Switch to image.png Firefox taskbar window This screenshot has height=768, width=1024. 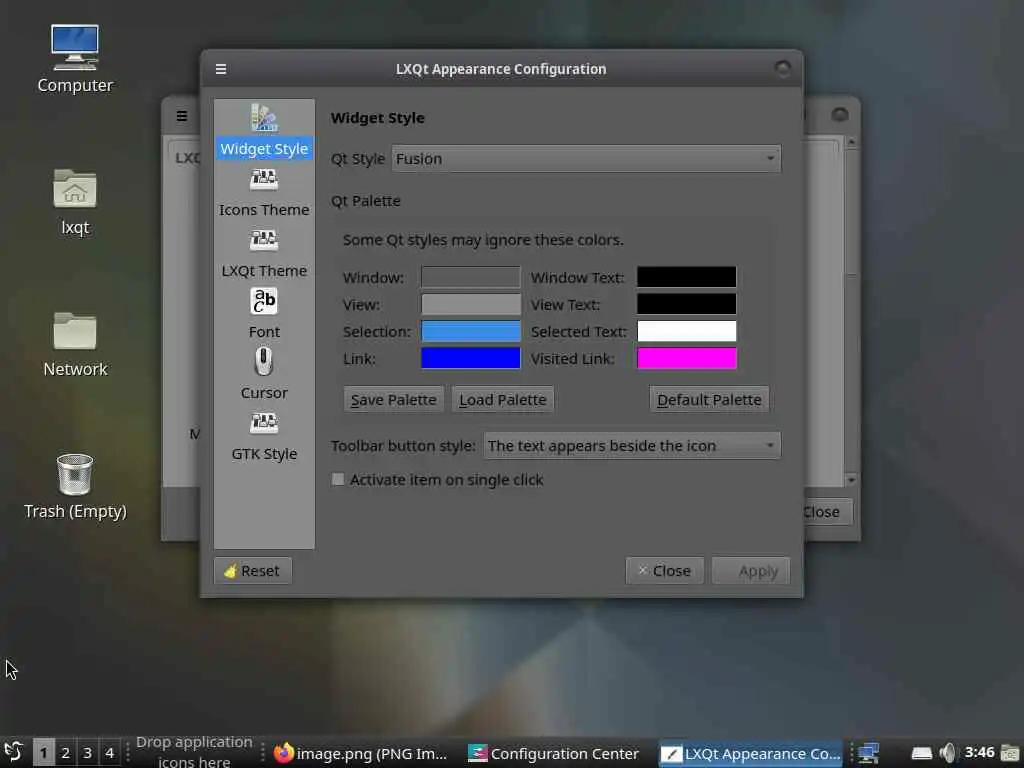pyautogui.click(x=360, y=753)
